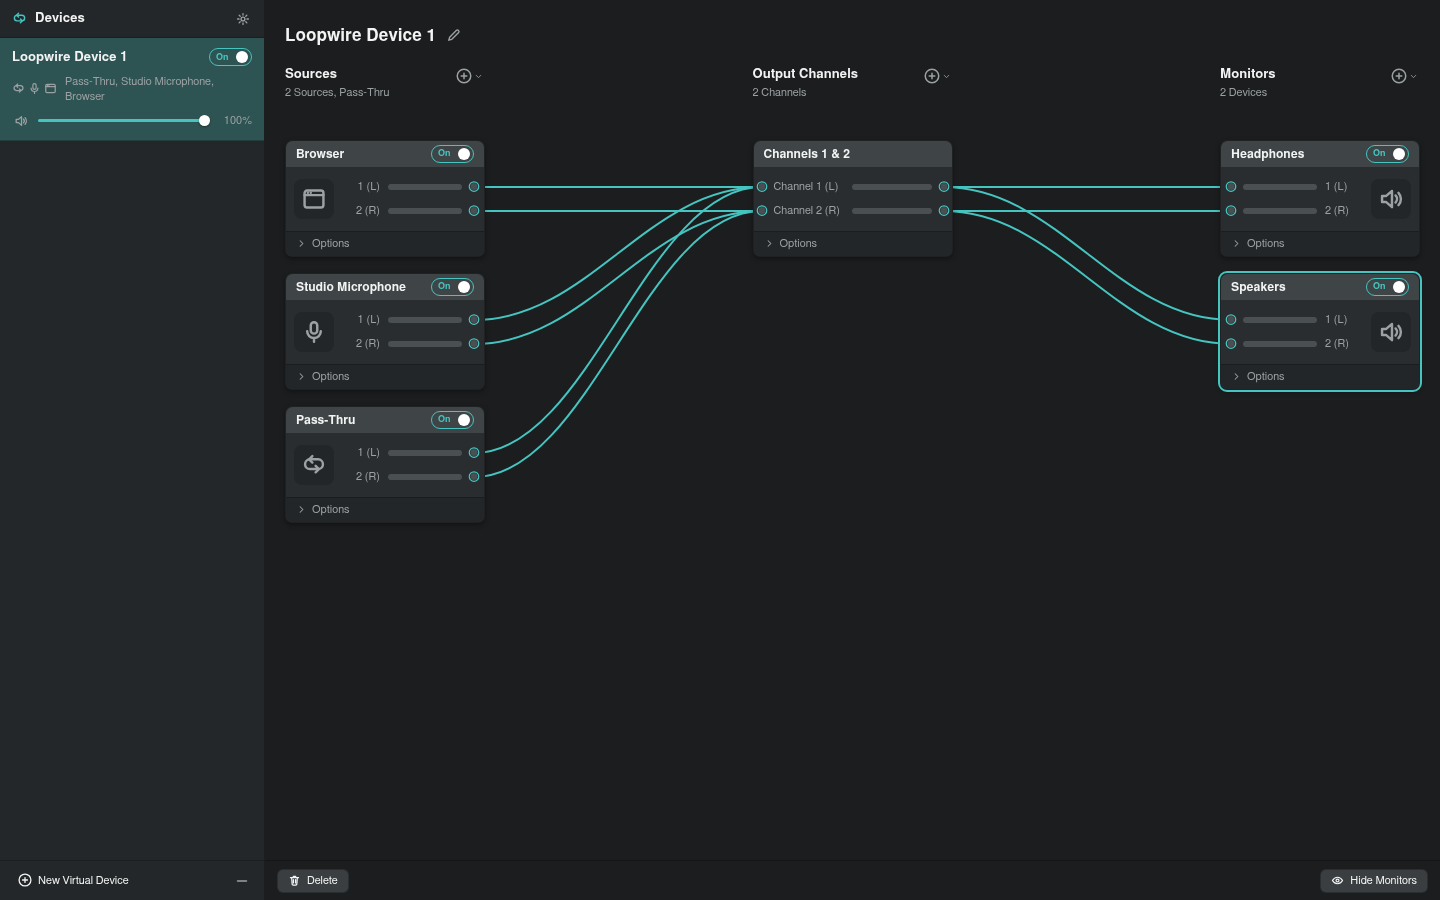The height and width of the screenshot is (900, 1440).
Task: Click the Headphones speaker icon
Action: 1391,199
